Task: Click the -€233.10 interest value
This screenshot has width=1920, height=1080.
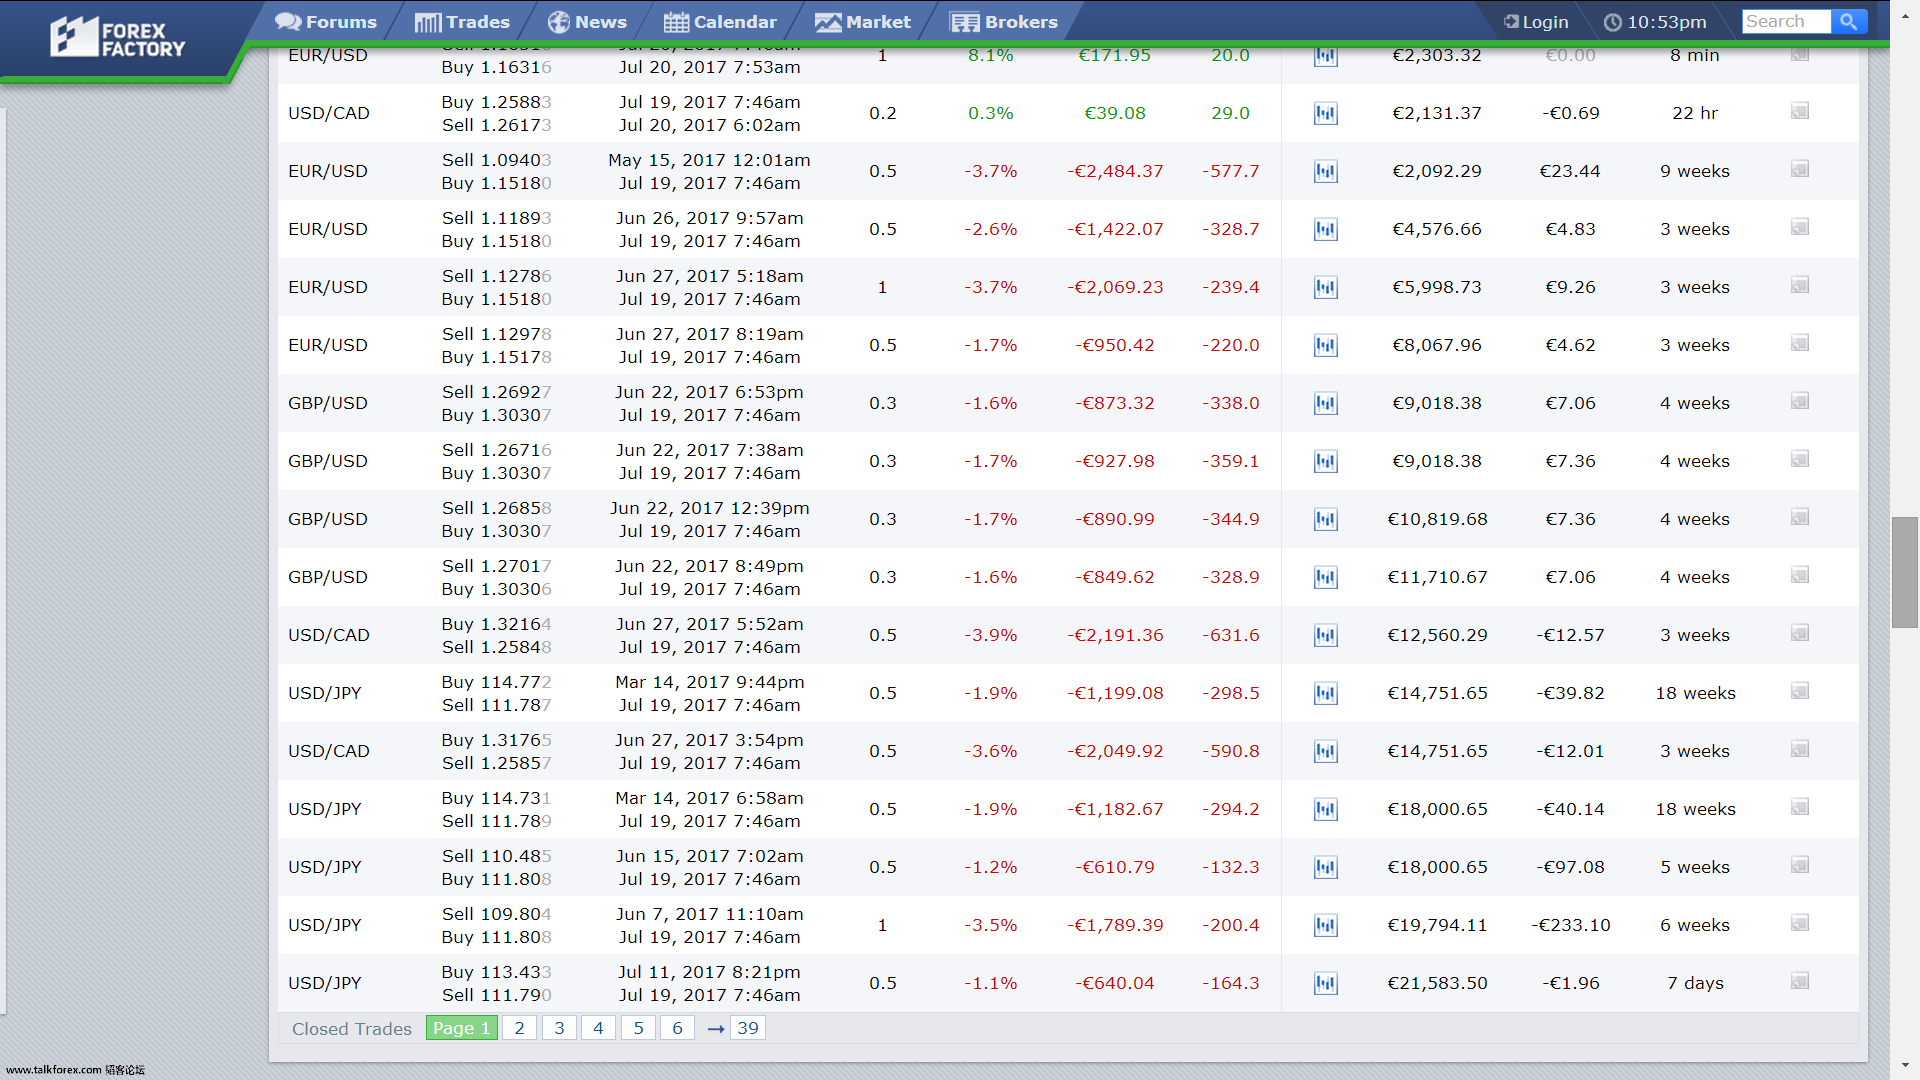Action: point(1571,925)
